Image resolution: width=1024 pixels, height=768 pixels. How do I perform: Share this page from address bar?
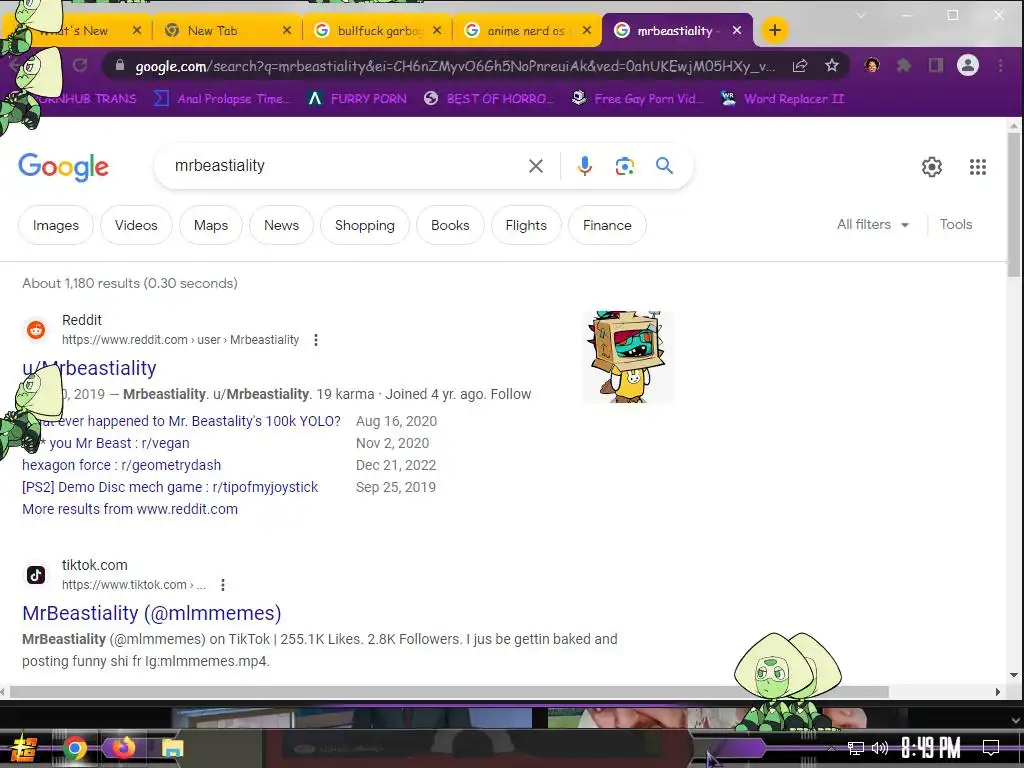[x=800, y=65]
